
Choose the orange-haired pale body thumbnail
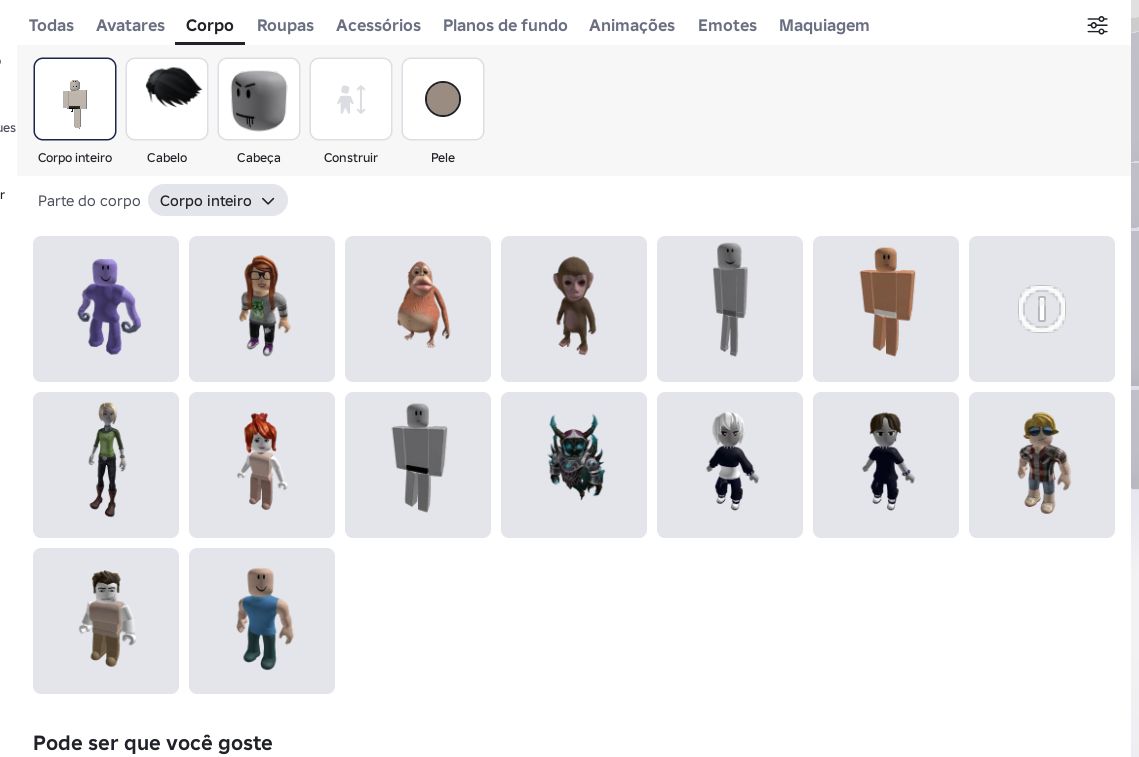coord(262,465)
